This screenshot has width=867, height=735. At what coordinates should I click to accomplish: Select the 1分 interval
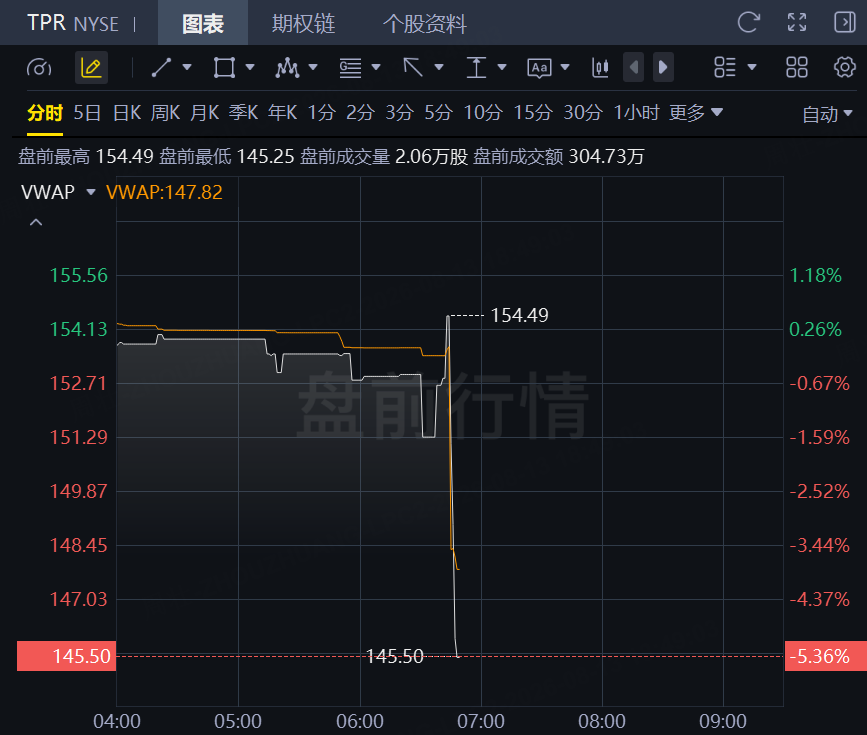point(322,113)
